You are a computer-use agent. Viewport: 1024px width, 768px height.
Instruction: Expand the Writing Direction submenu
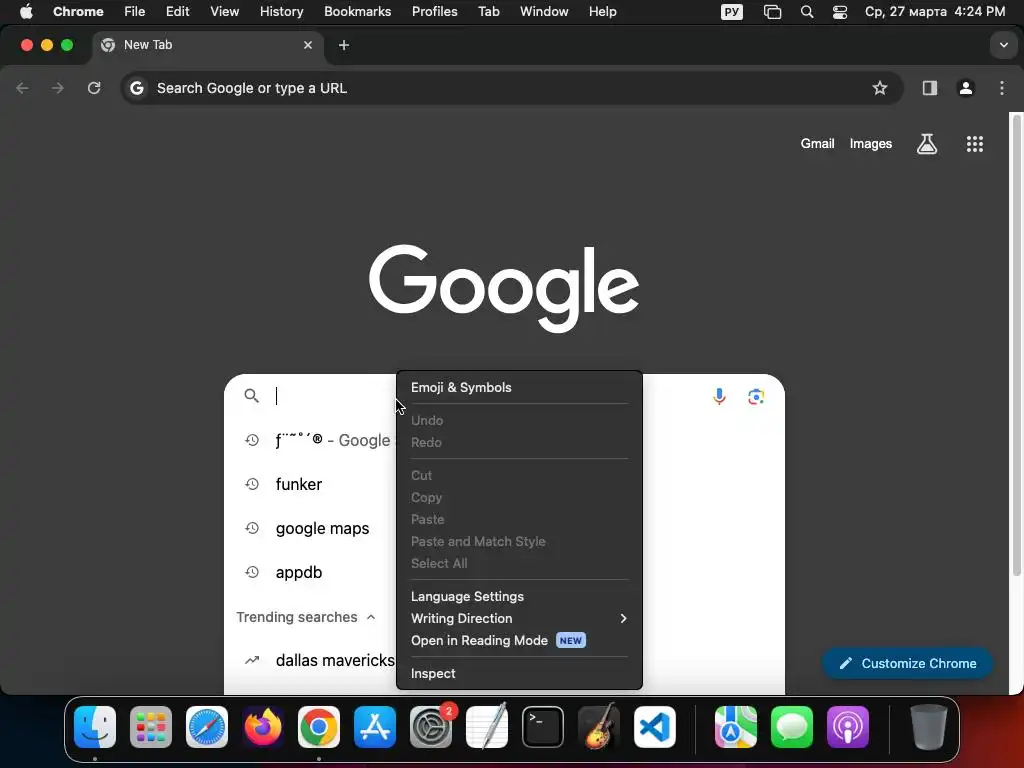point(519,618)
